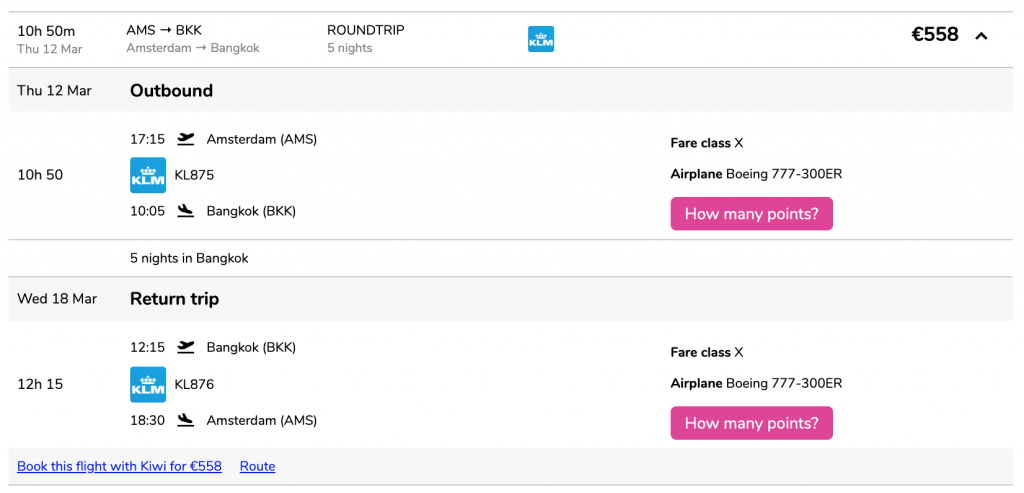1024x493 pixels.
Task: Click landing plane icon at 18:30 Amsterdam
Action: (x=186, y=420)
